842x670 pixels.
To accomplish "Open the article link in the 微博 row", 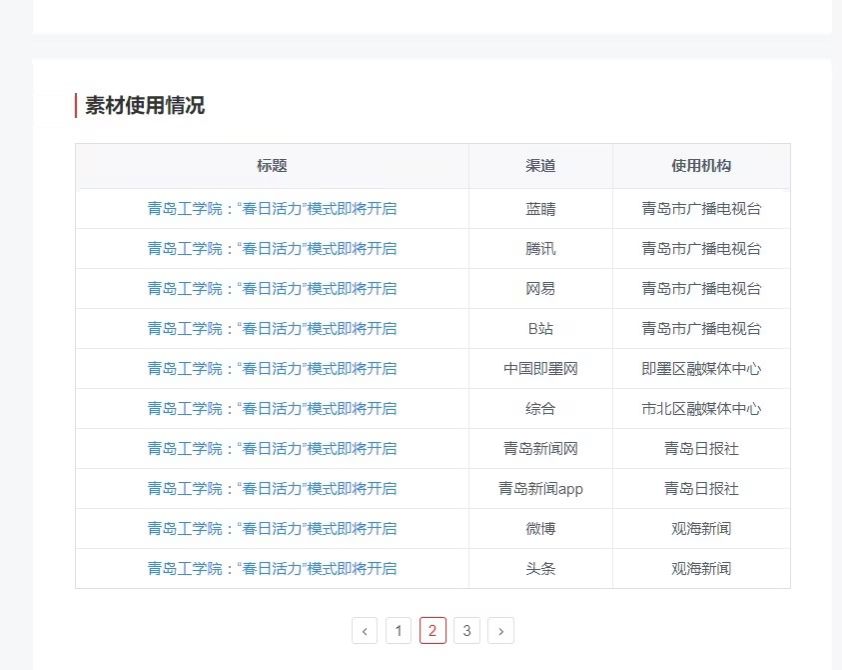I will tap(272, 529).
